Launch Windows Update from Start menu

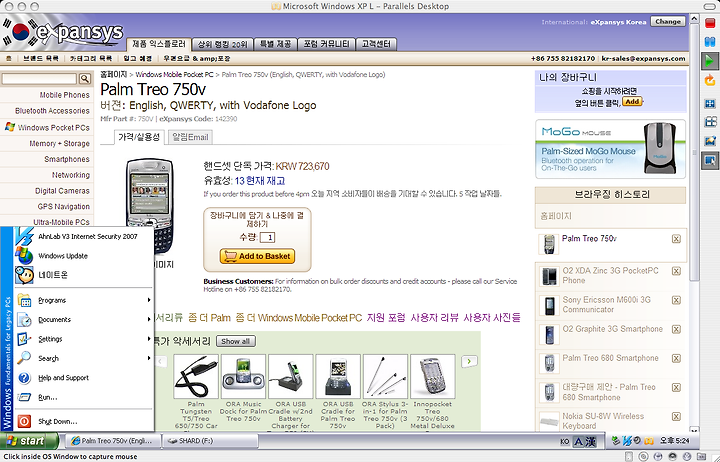point(84,256)
